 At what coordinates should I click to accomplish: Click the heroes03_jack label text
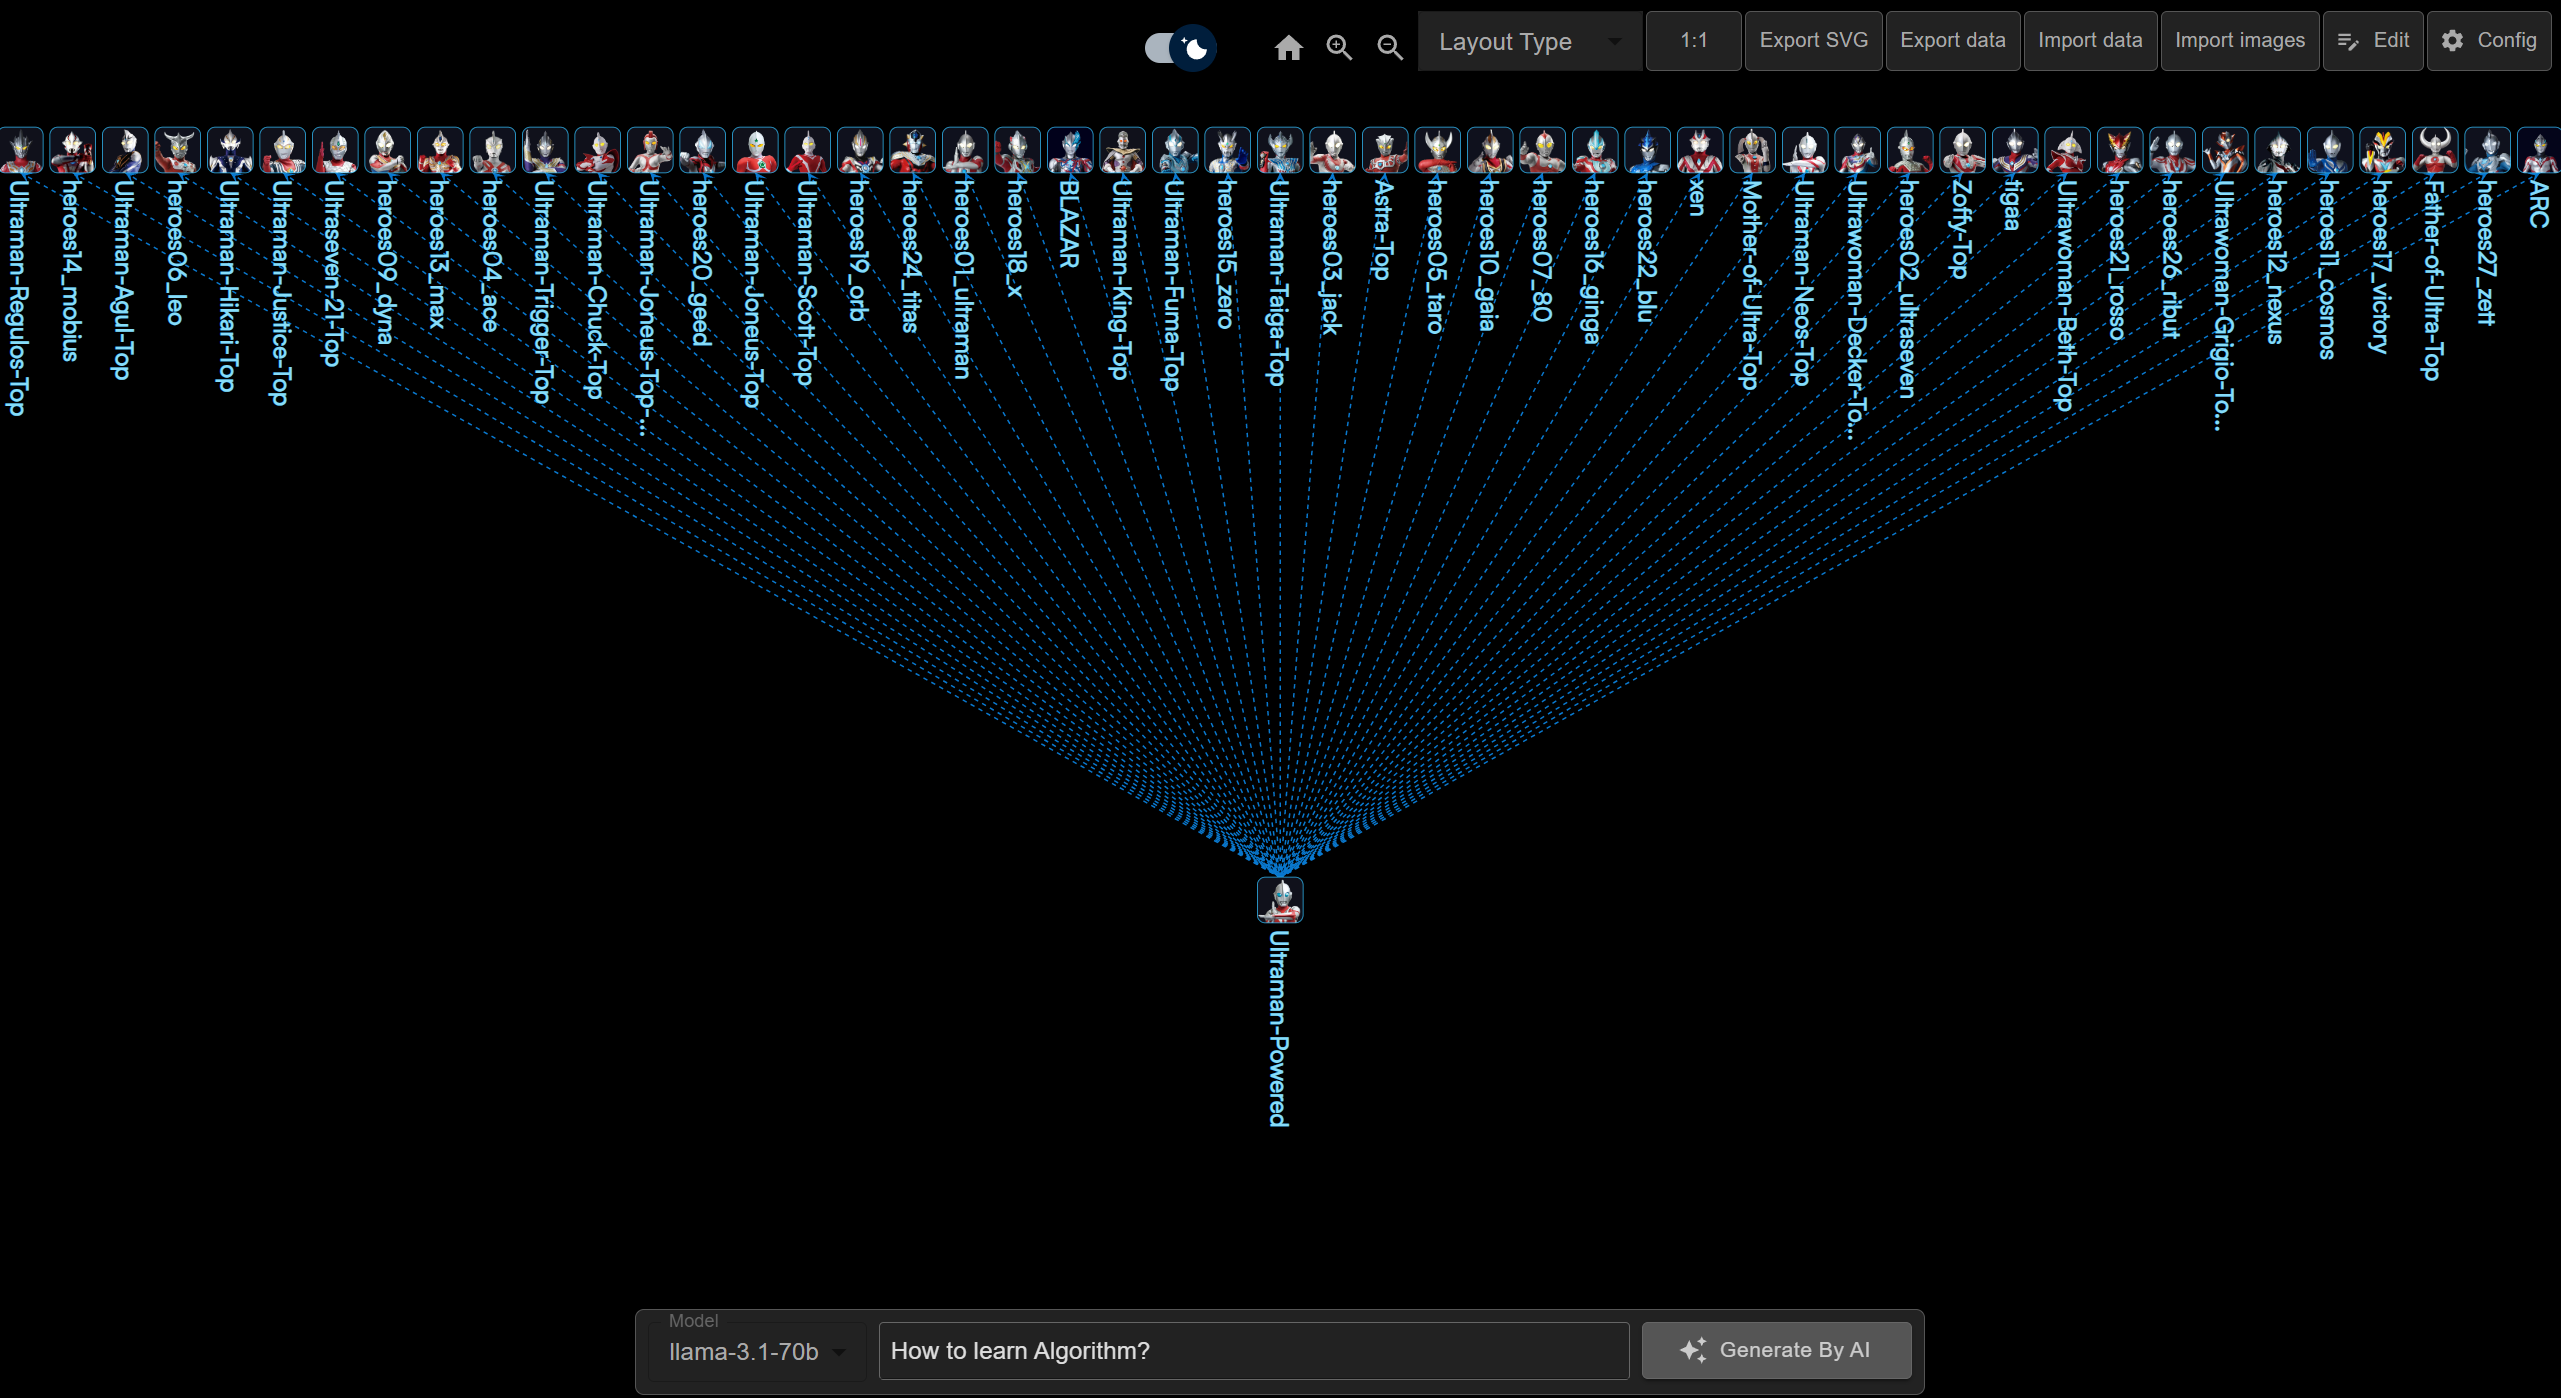1331,256
